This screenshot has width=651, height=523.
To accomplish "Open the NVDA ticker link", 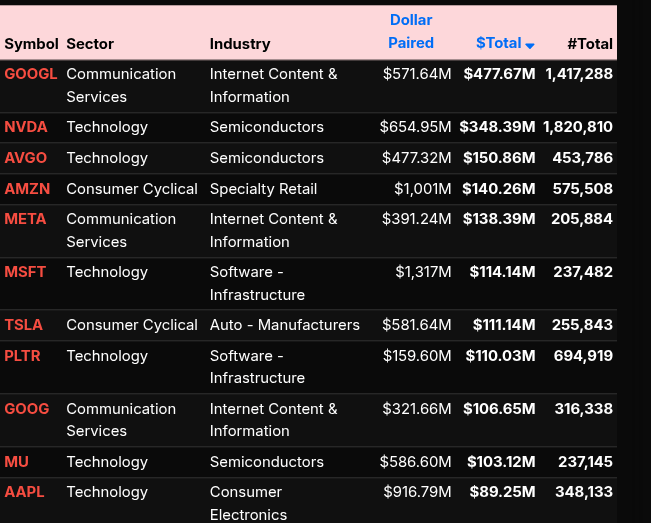I will [x=26, y=127].
